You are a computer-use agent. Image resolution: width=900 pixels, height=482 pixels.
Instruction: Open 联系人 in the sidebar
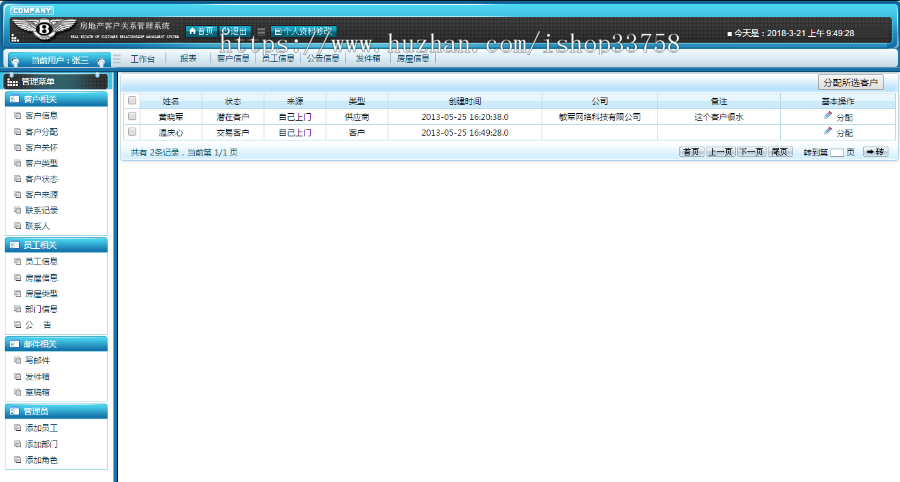(37, 226)
